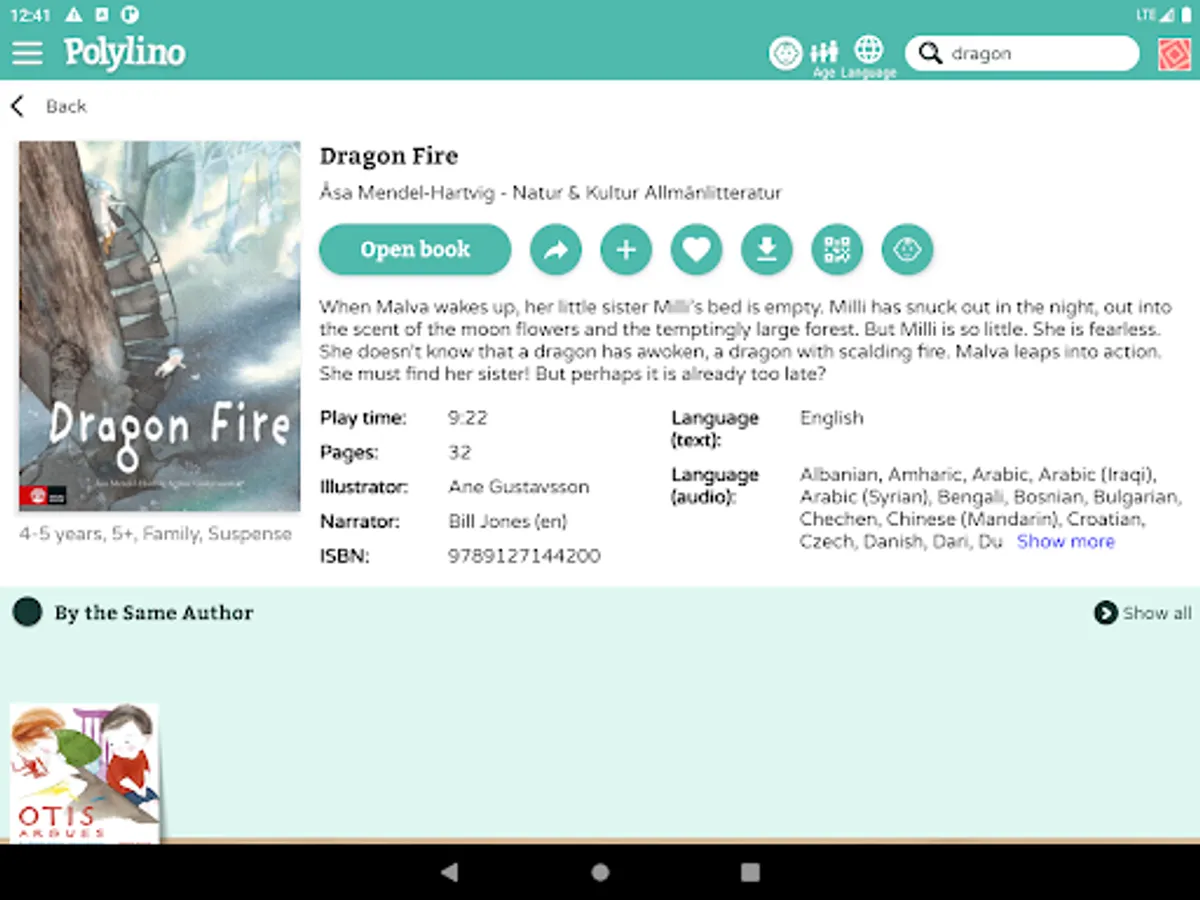1200x900 pixels.
Task: Click Show all for same author
Action: click(x=1143, y=613)
